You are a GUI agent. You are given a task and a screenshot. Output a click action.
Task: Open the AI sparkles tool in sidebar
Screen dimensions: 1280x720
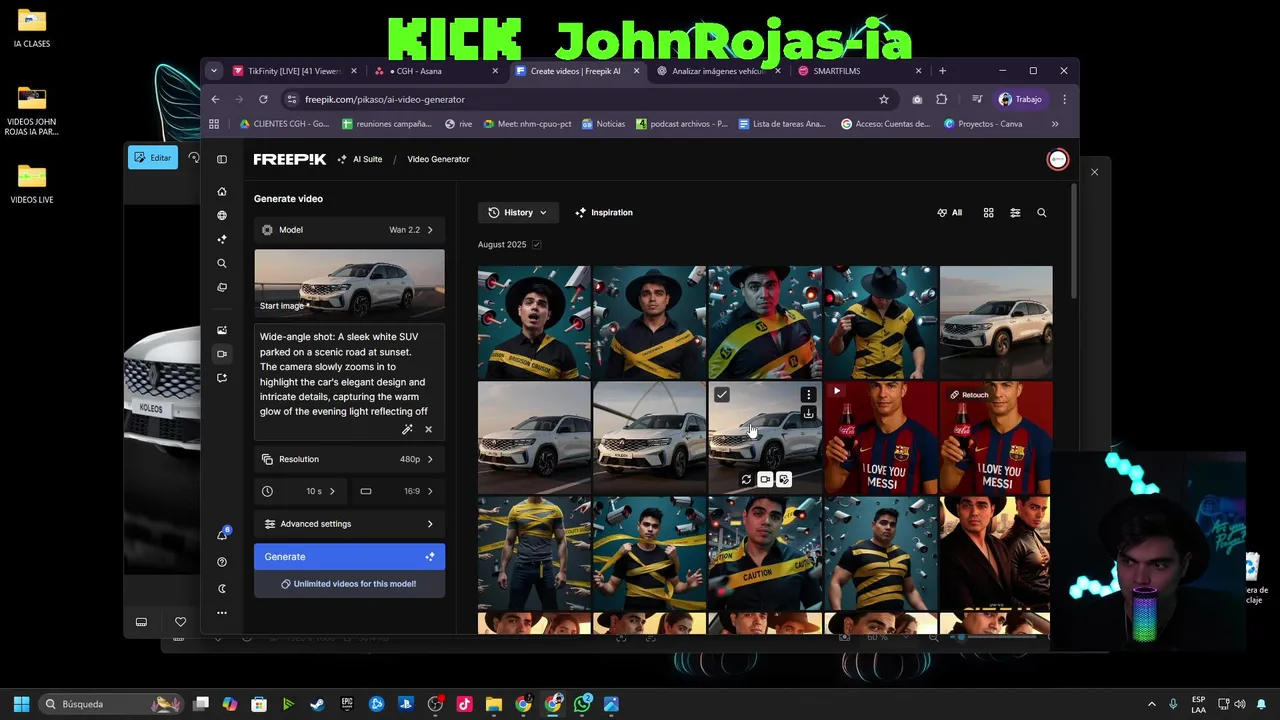(222, 239)
